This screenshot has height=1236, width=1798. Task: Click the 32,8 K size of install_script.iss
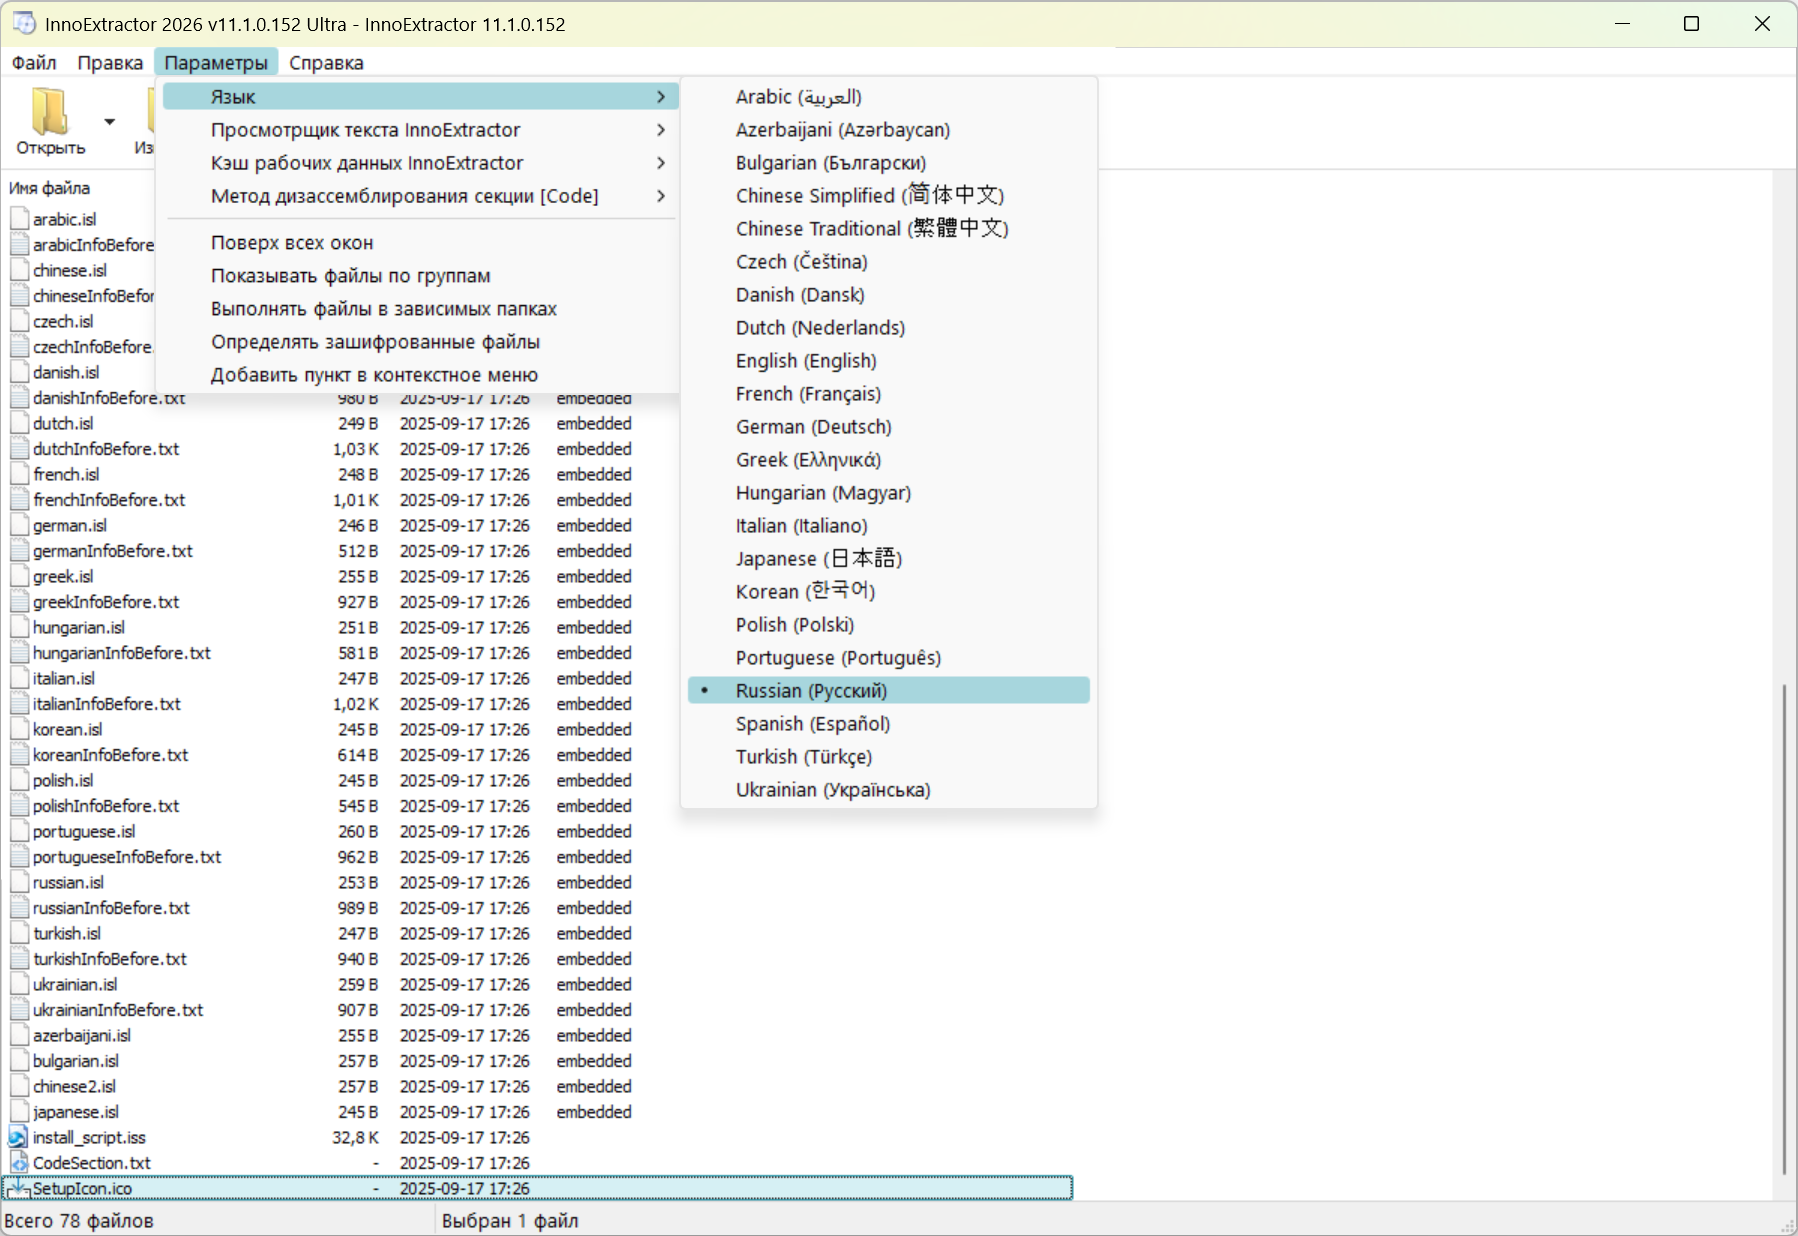(356, 1138)
